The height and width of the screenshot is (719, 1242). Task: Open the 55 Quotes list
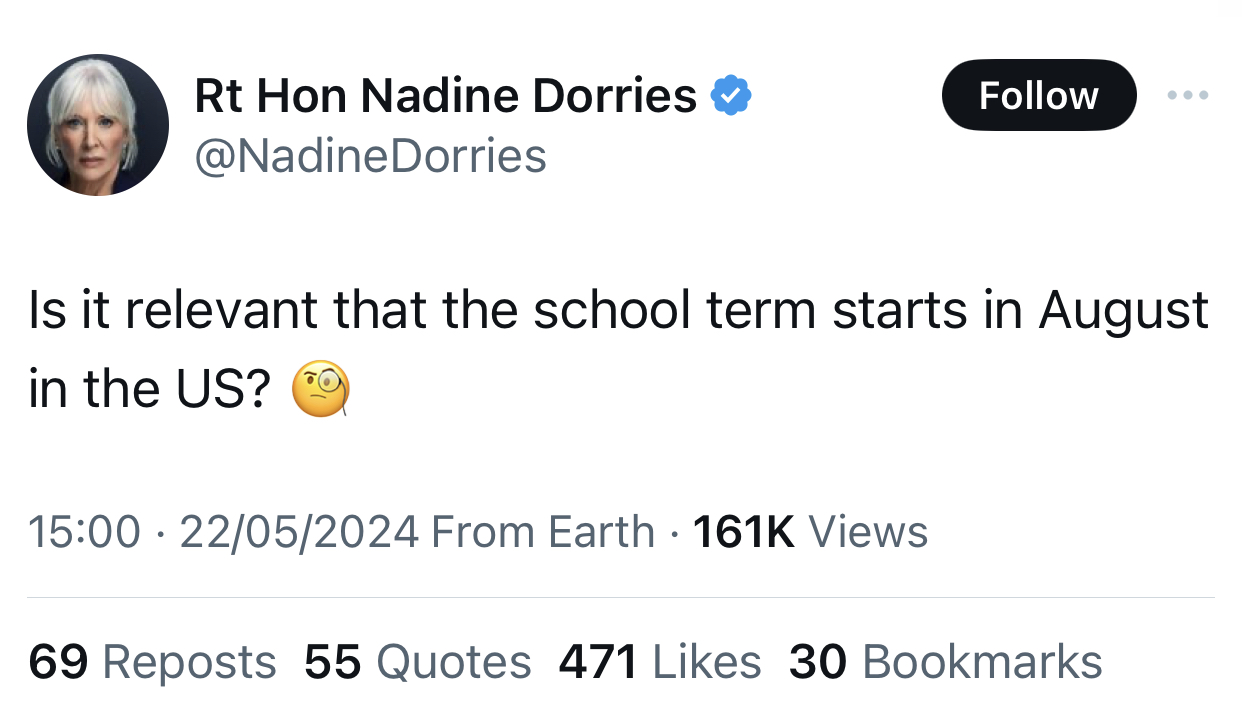417,662
